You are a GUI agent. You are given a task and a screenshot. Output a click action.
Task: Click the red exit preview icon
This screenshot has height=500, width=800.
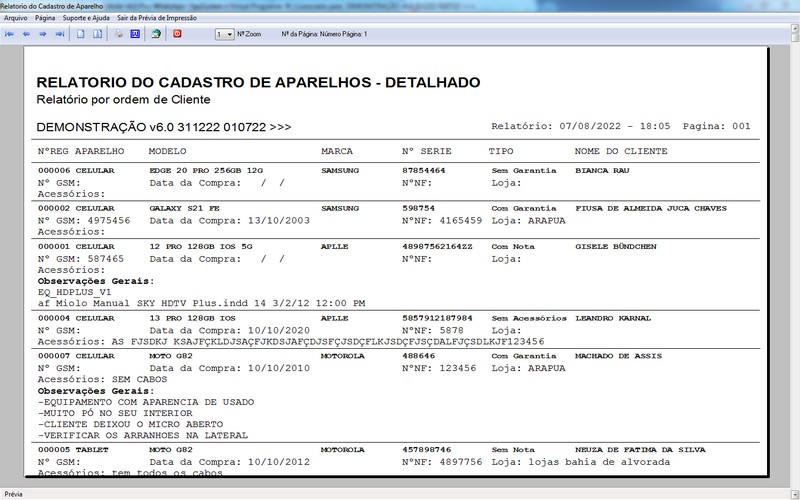pyautogui.click(x=177, y=34)
